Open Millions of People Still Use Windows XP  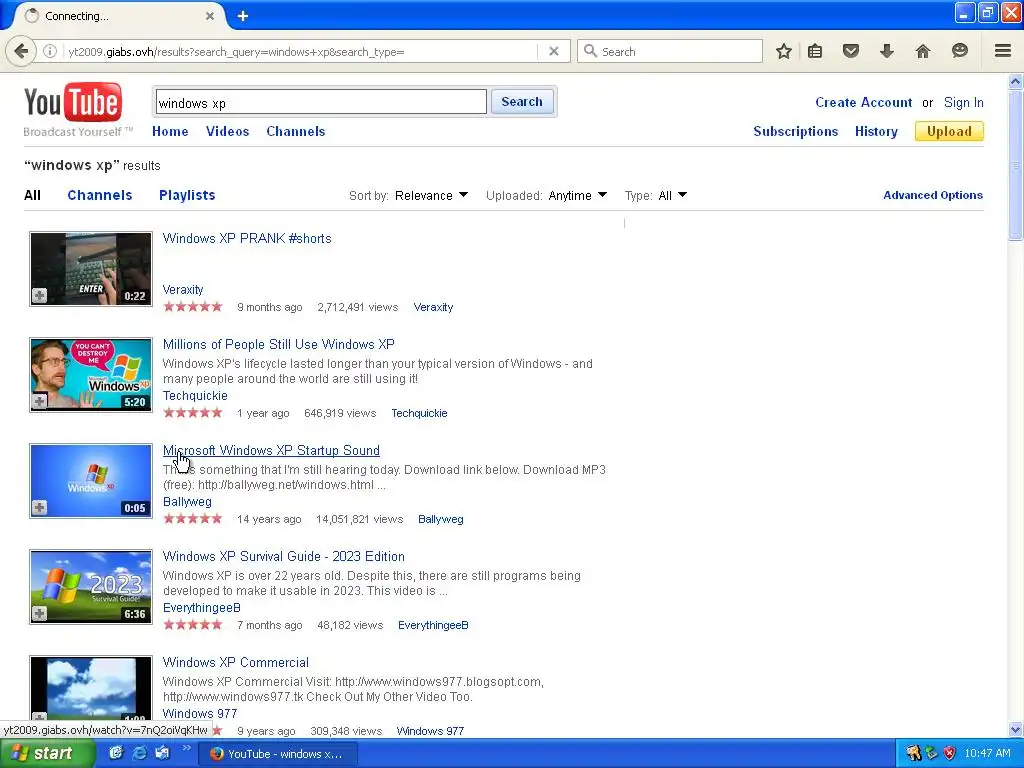(278, 344)
